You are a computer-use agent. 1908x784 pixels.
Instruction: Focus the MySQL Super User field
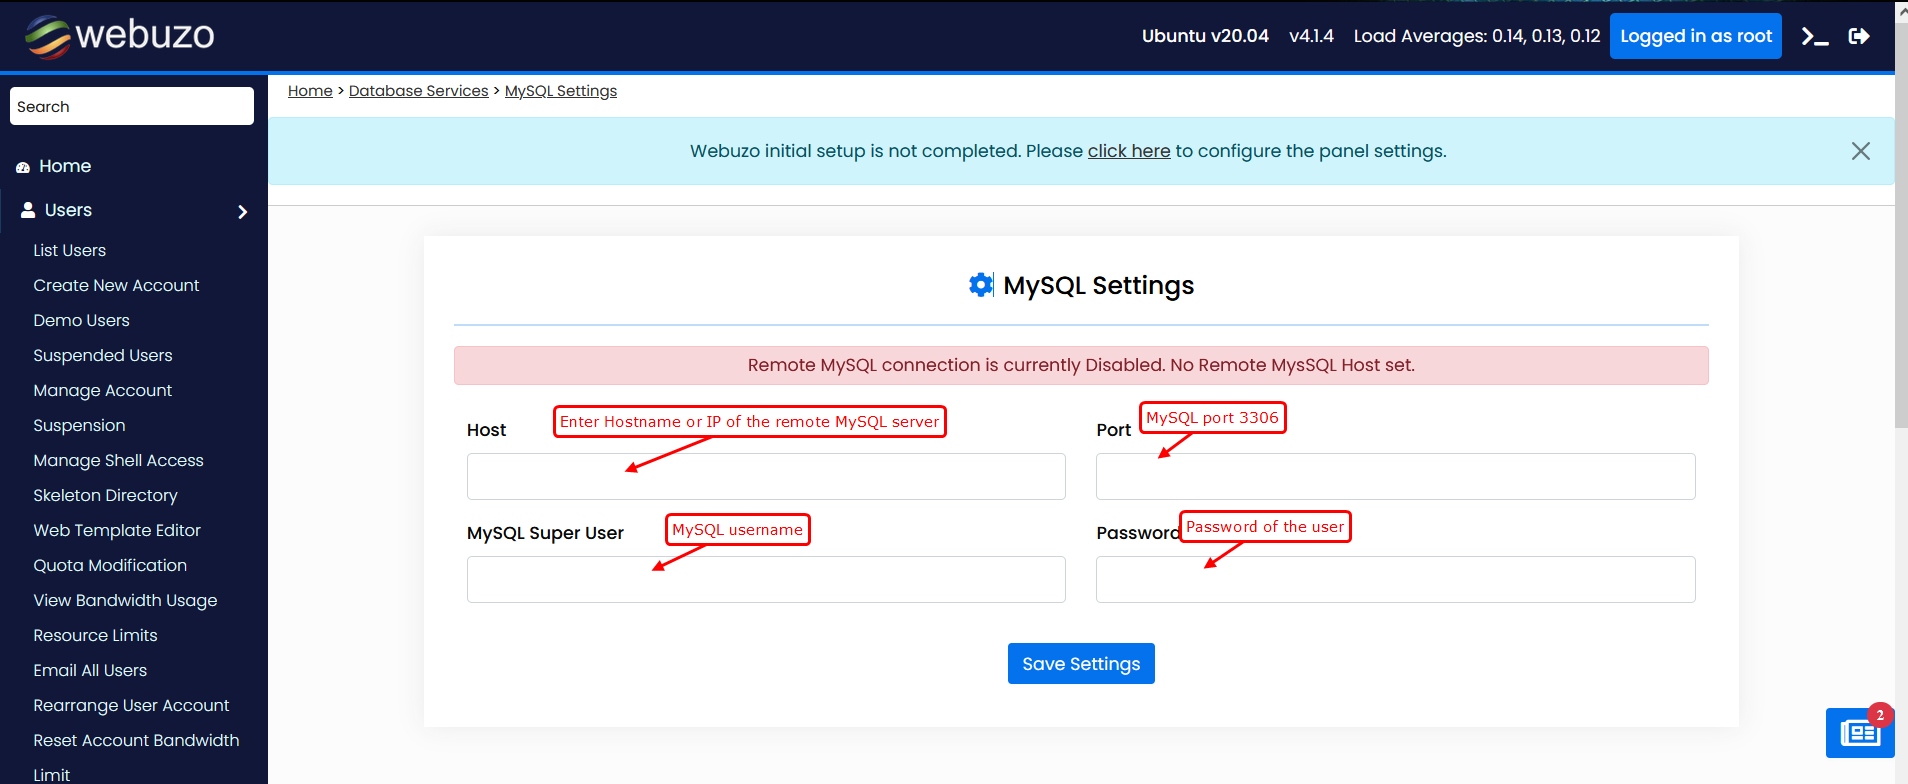point(765,580)
